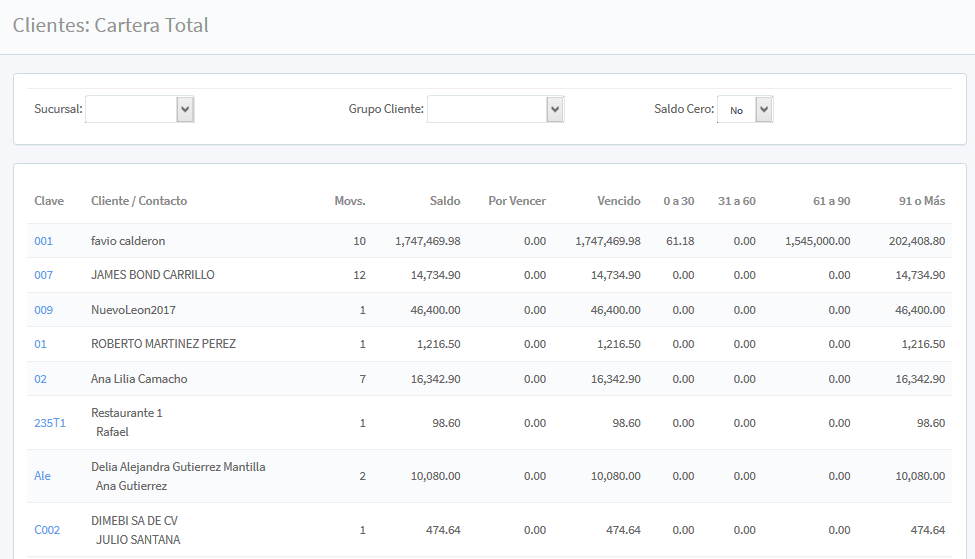Click the Clave column header
Image resolution: width=975 pixels, height=559 pixels.
pyautogui.click(x=49, y=201)
